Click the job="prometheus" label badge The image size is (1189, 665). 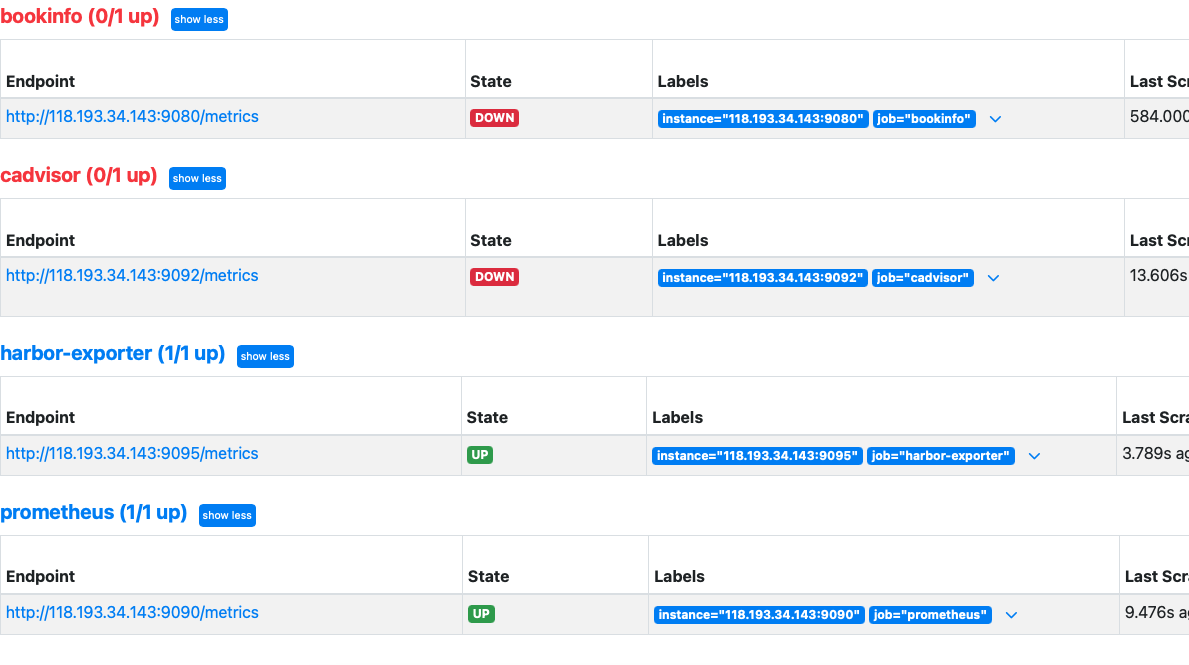click(x=930, y=615)
